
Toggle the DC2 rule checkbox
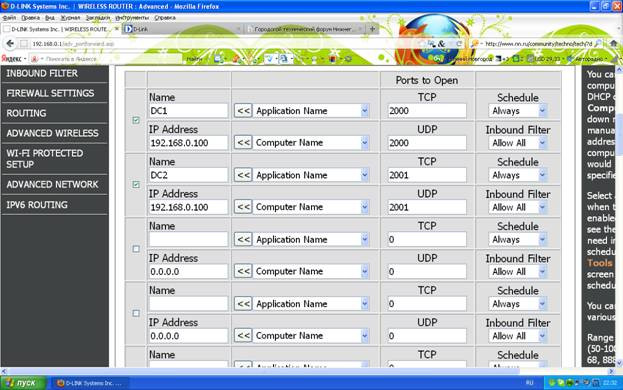click(x=136, y=184)
